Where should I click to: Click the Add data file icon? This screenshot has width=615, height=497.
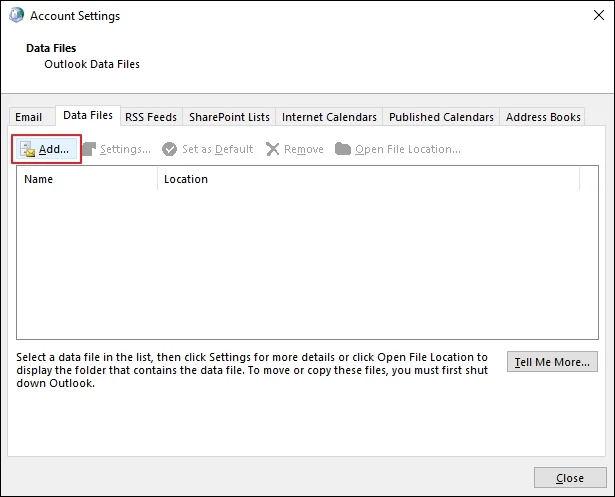(27, 149)
